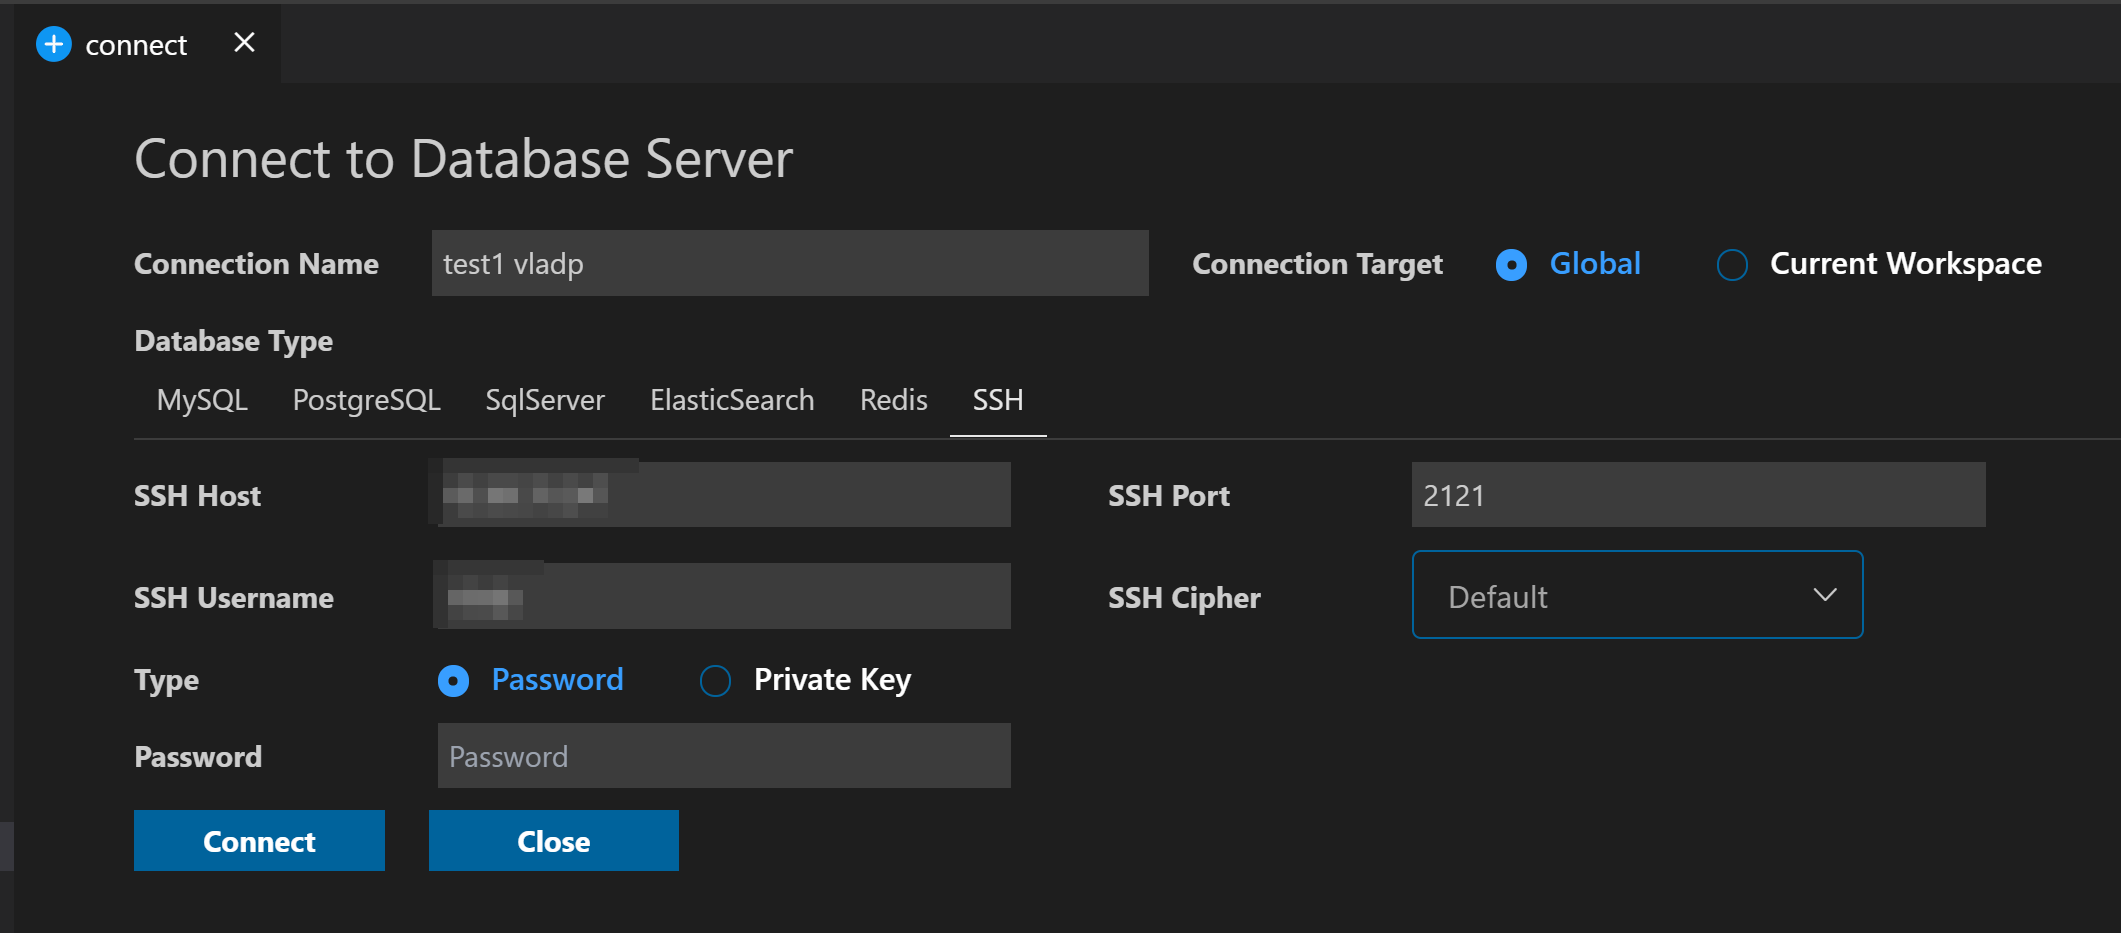
Task: Click the Password input field
Action: point(723,756)
